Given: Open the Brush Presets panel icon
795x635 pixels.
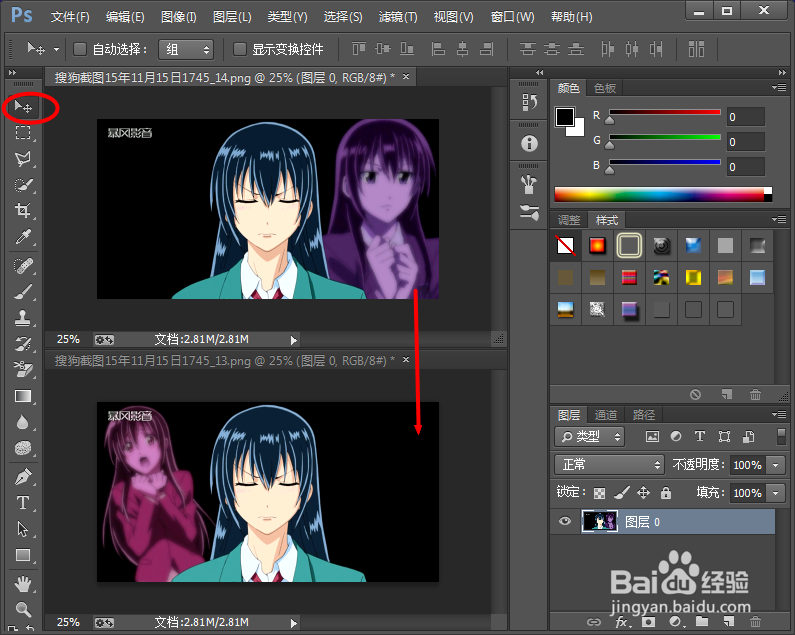Looking at the screenshot, I should click(529, 185).
